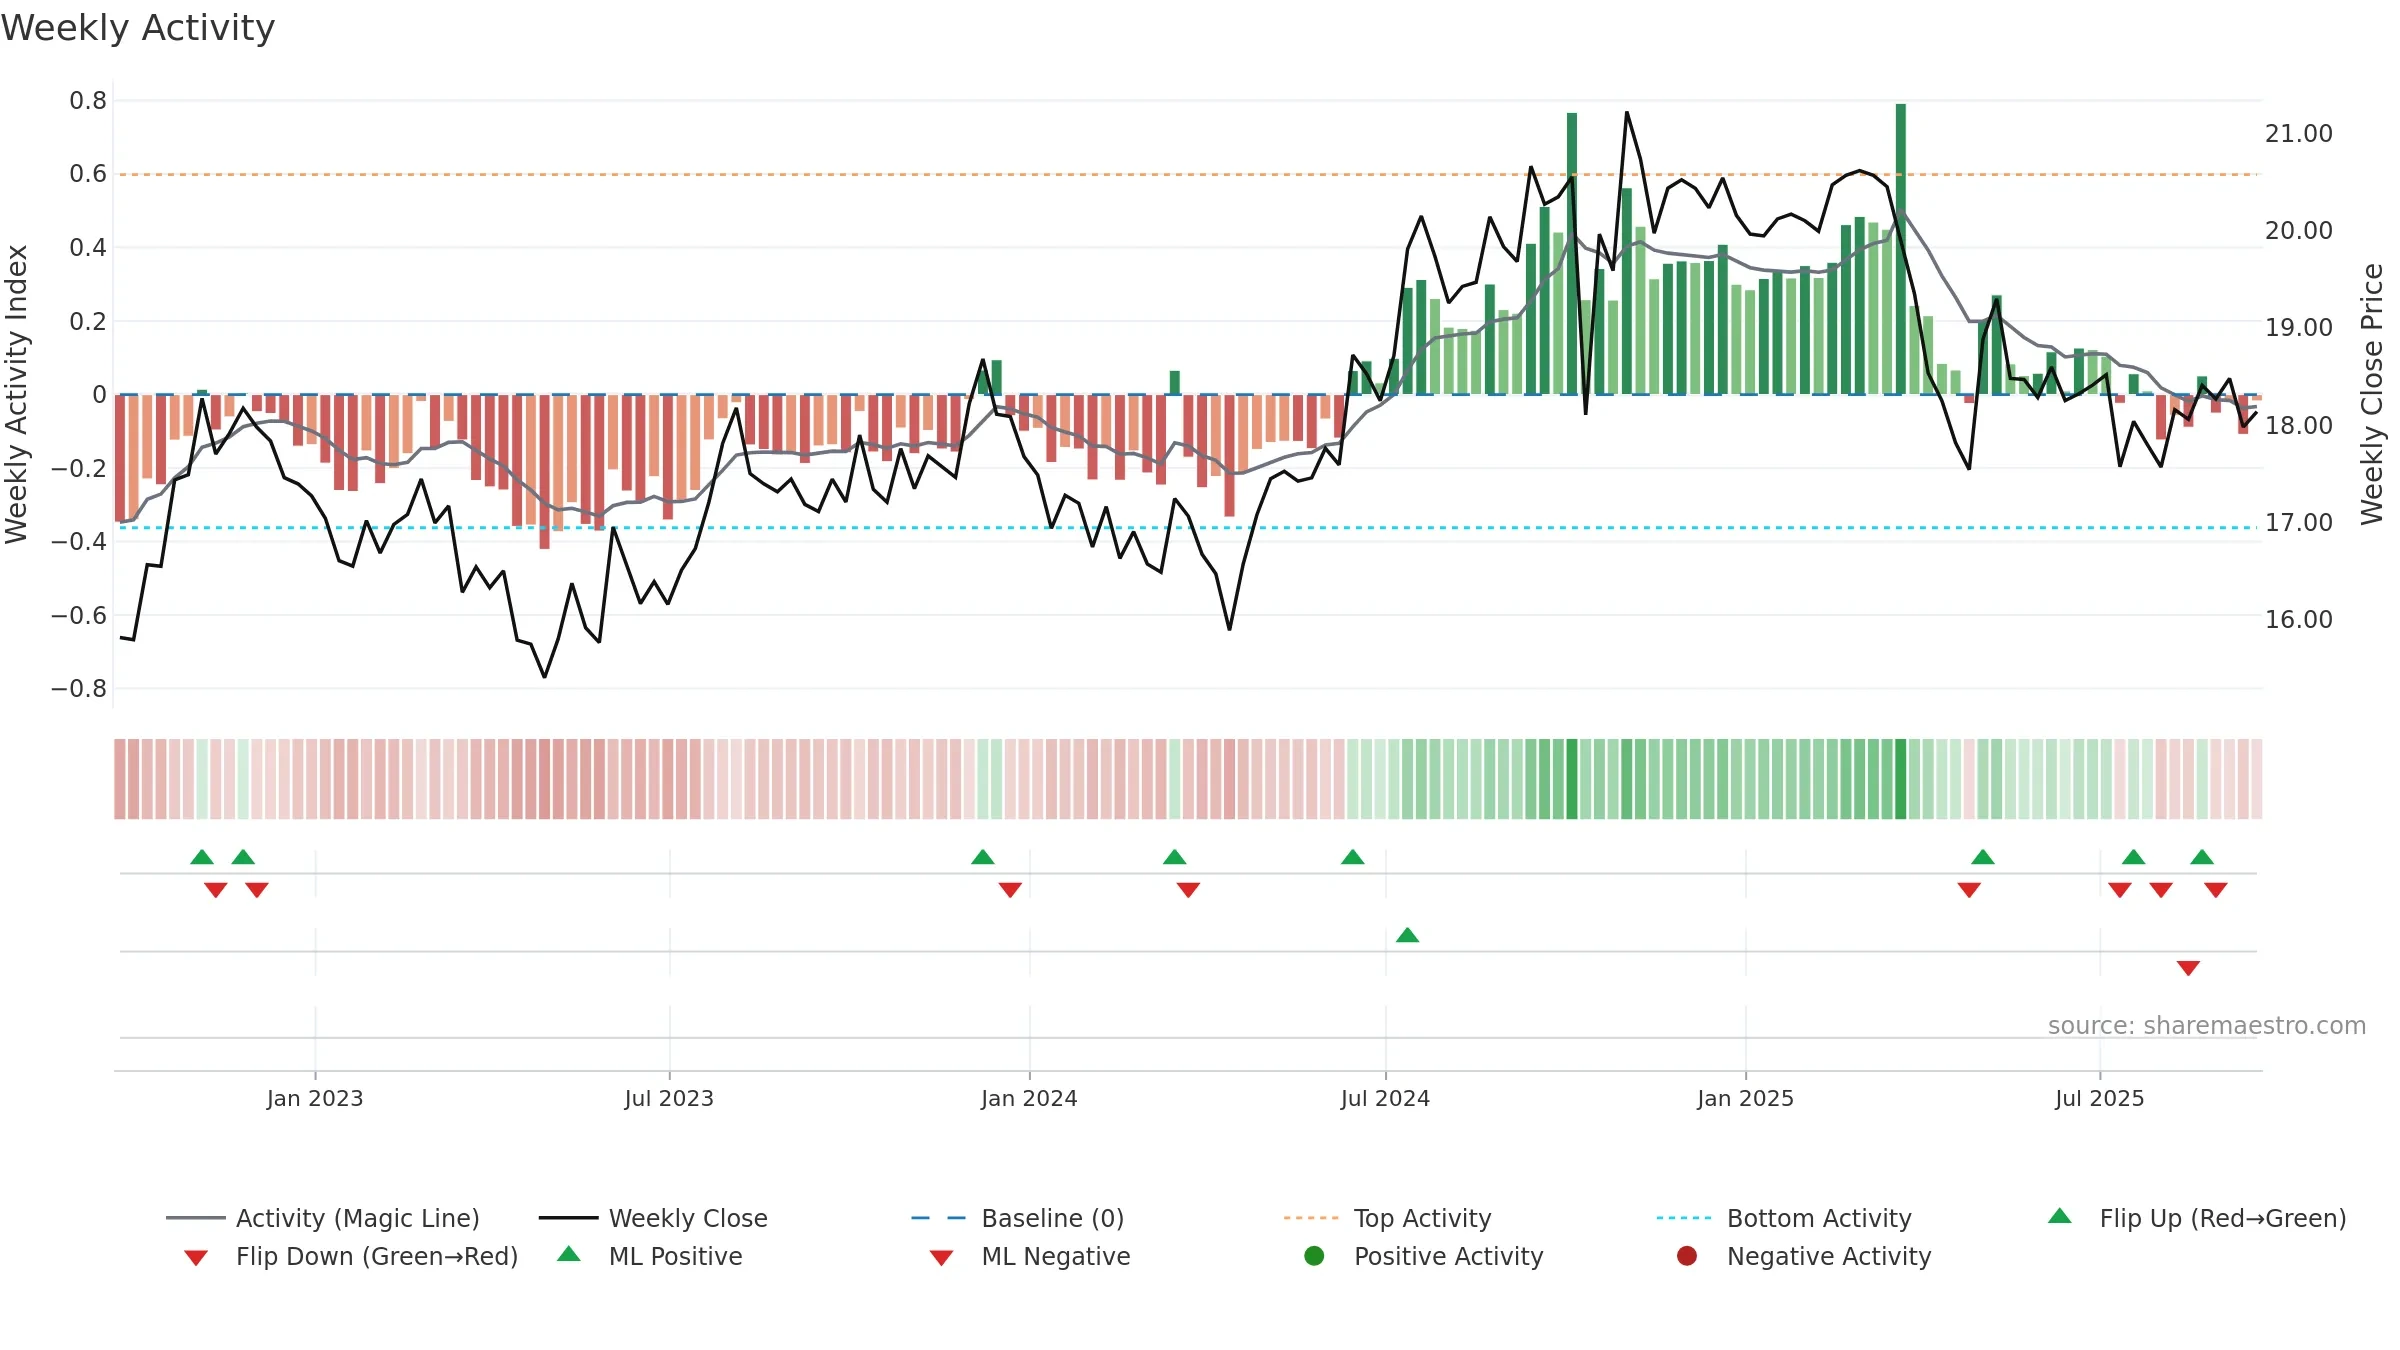Click the Jul 2025 x-axis label

[2100, 1099]
